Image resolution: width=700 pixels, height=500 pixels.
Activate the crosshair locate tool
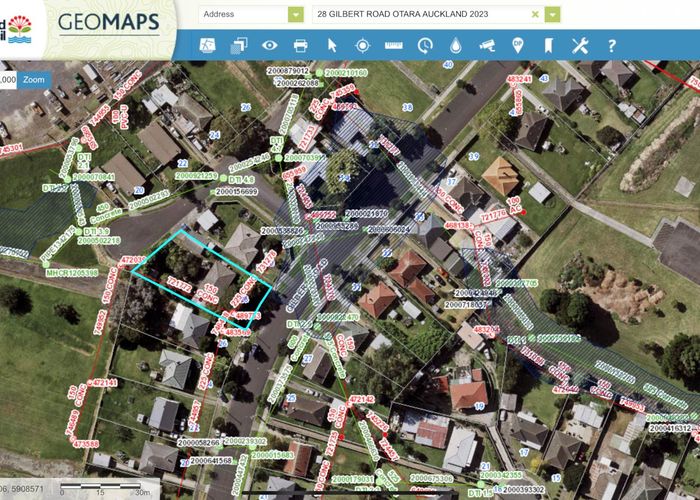pyautogui.click(x=362, y=45)
